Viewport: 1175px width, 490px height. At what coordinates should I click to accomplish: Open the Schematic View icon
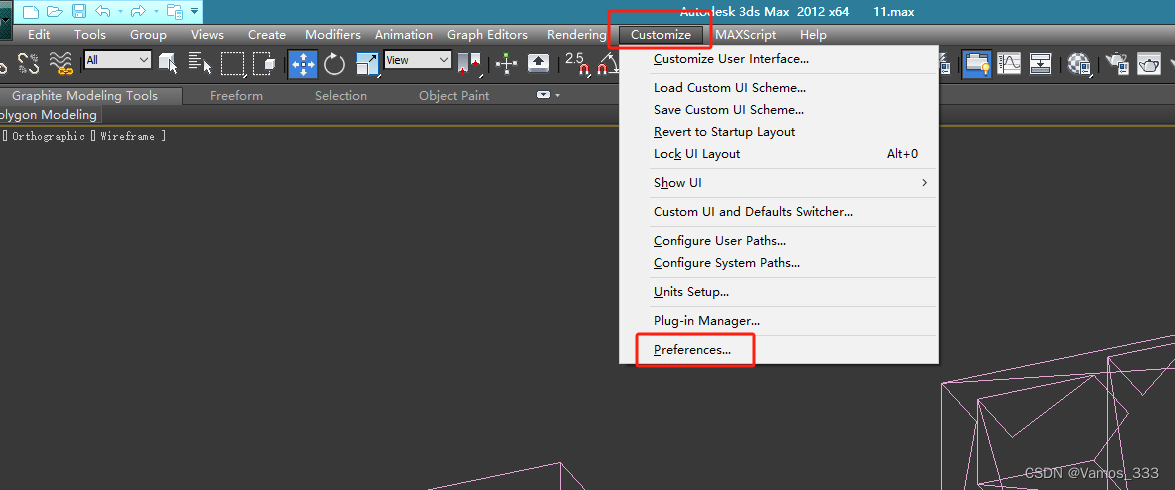point(1040,64)
